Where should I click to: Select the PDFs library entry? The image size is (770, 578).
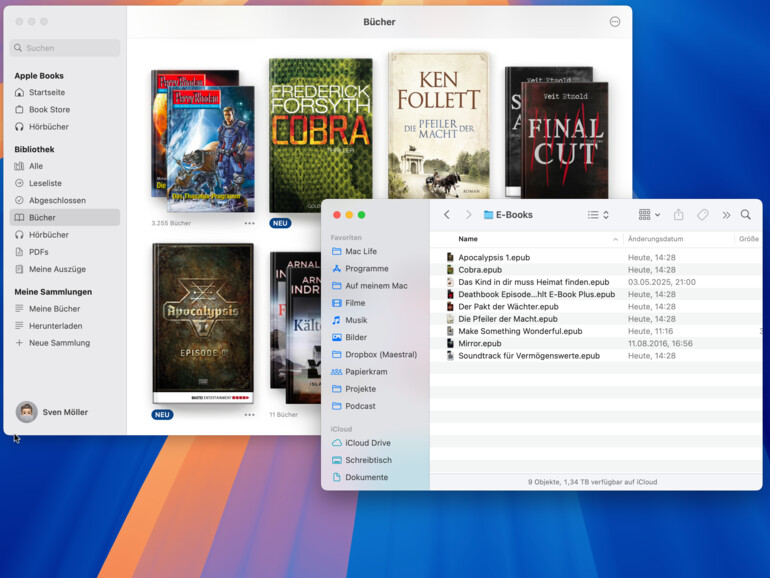(x=38, y=252)
